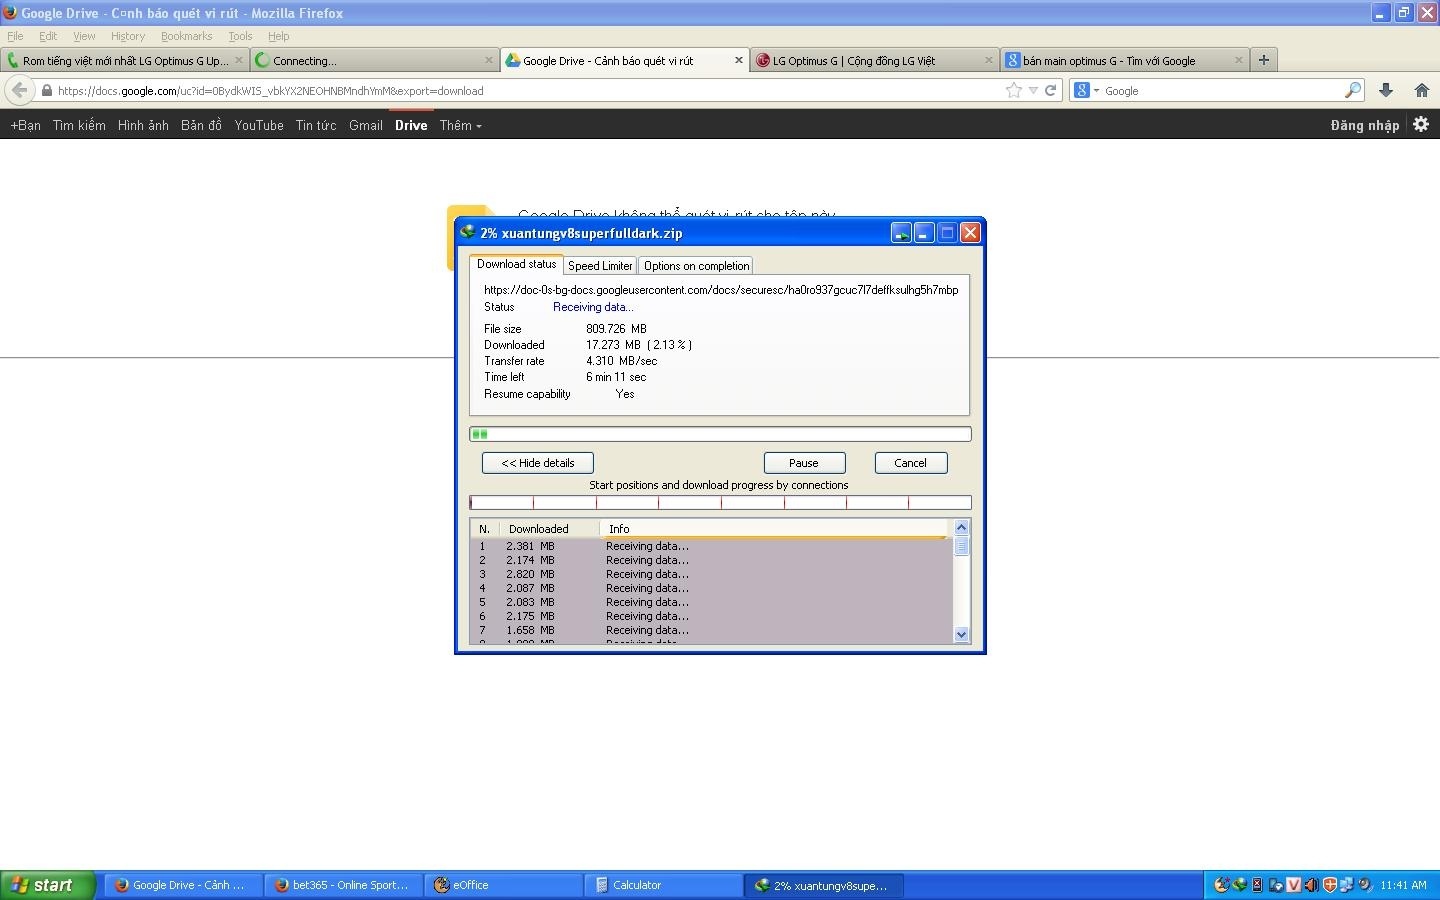Open the Calculator taskbar item

coord(662,885)
